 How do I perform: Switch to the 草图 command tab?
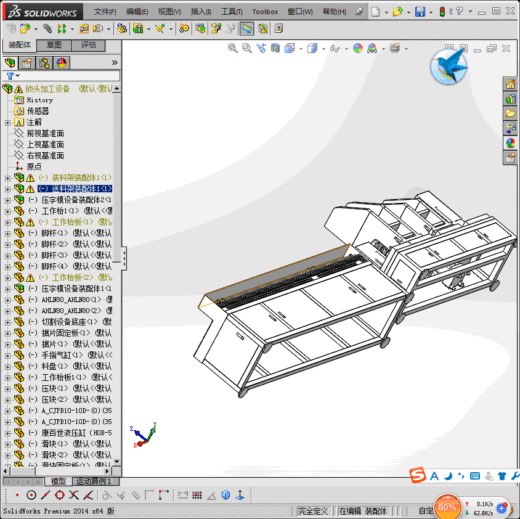(54, 45)
